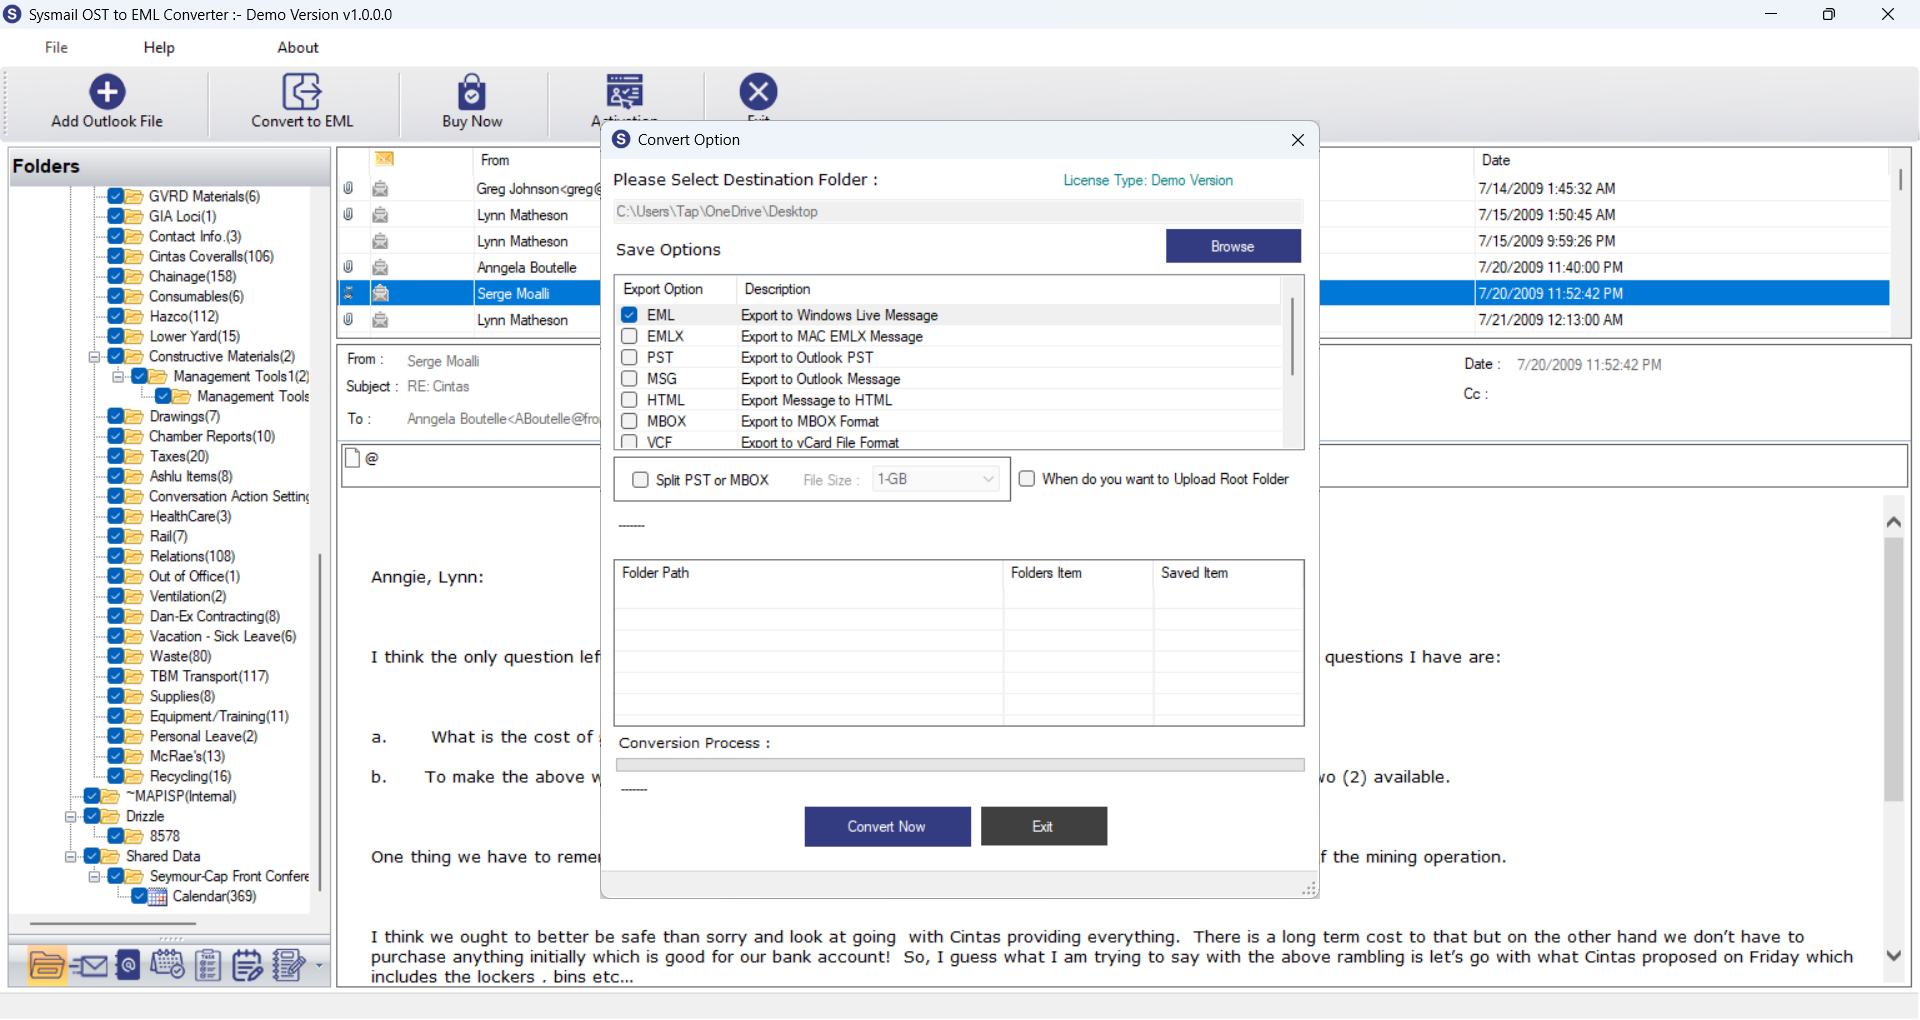Image resolution: width=1920 pixels, height=1020 pixels.
Task: Check the PST export option
Action: (629, 357)
